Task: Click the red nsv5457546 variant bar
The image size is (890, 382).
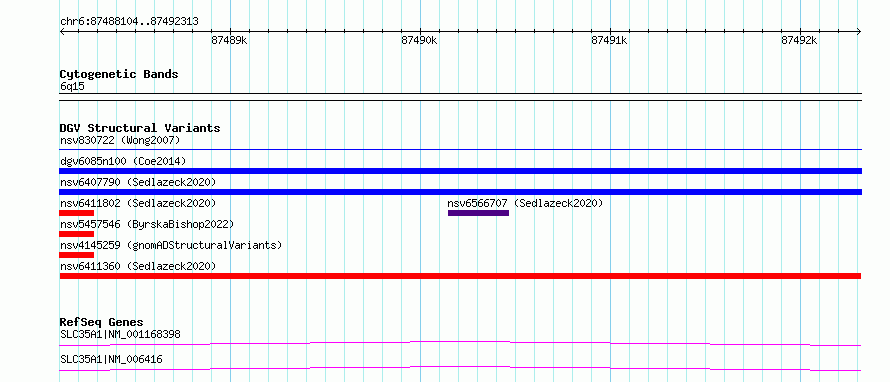Action: point(77,234)
